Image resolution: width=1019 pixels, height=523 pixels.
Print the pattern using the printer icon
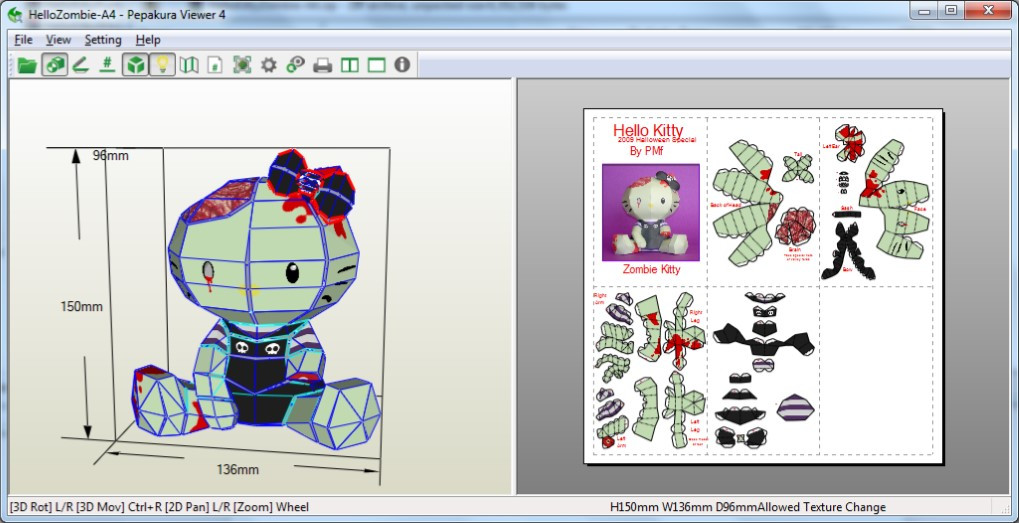pos(323,65)
